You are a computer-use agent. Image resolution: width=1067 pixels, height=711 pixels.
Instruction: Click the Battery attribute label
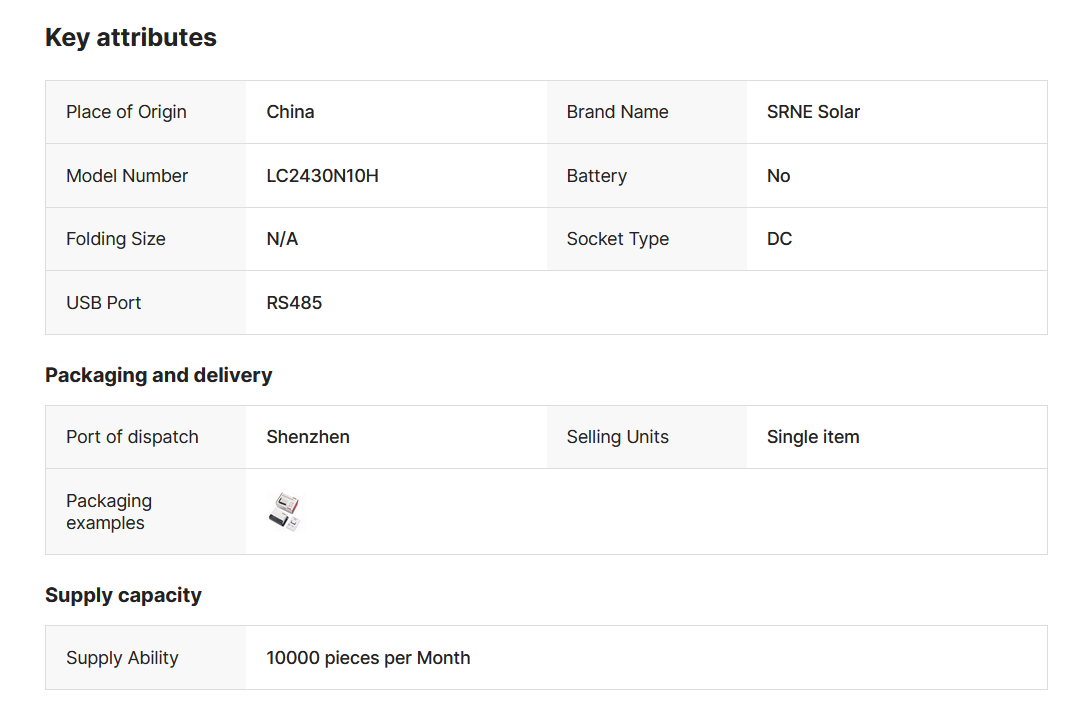596,176
